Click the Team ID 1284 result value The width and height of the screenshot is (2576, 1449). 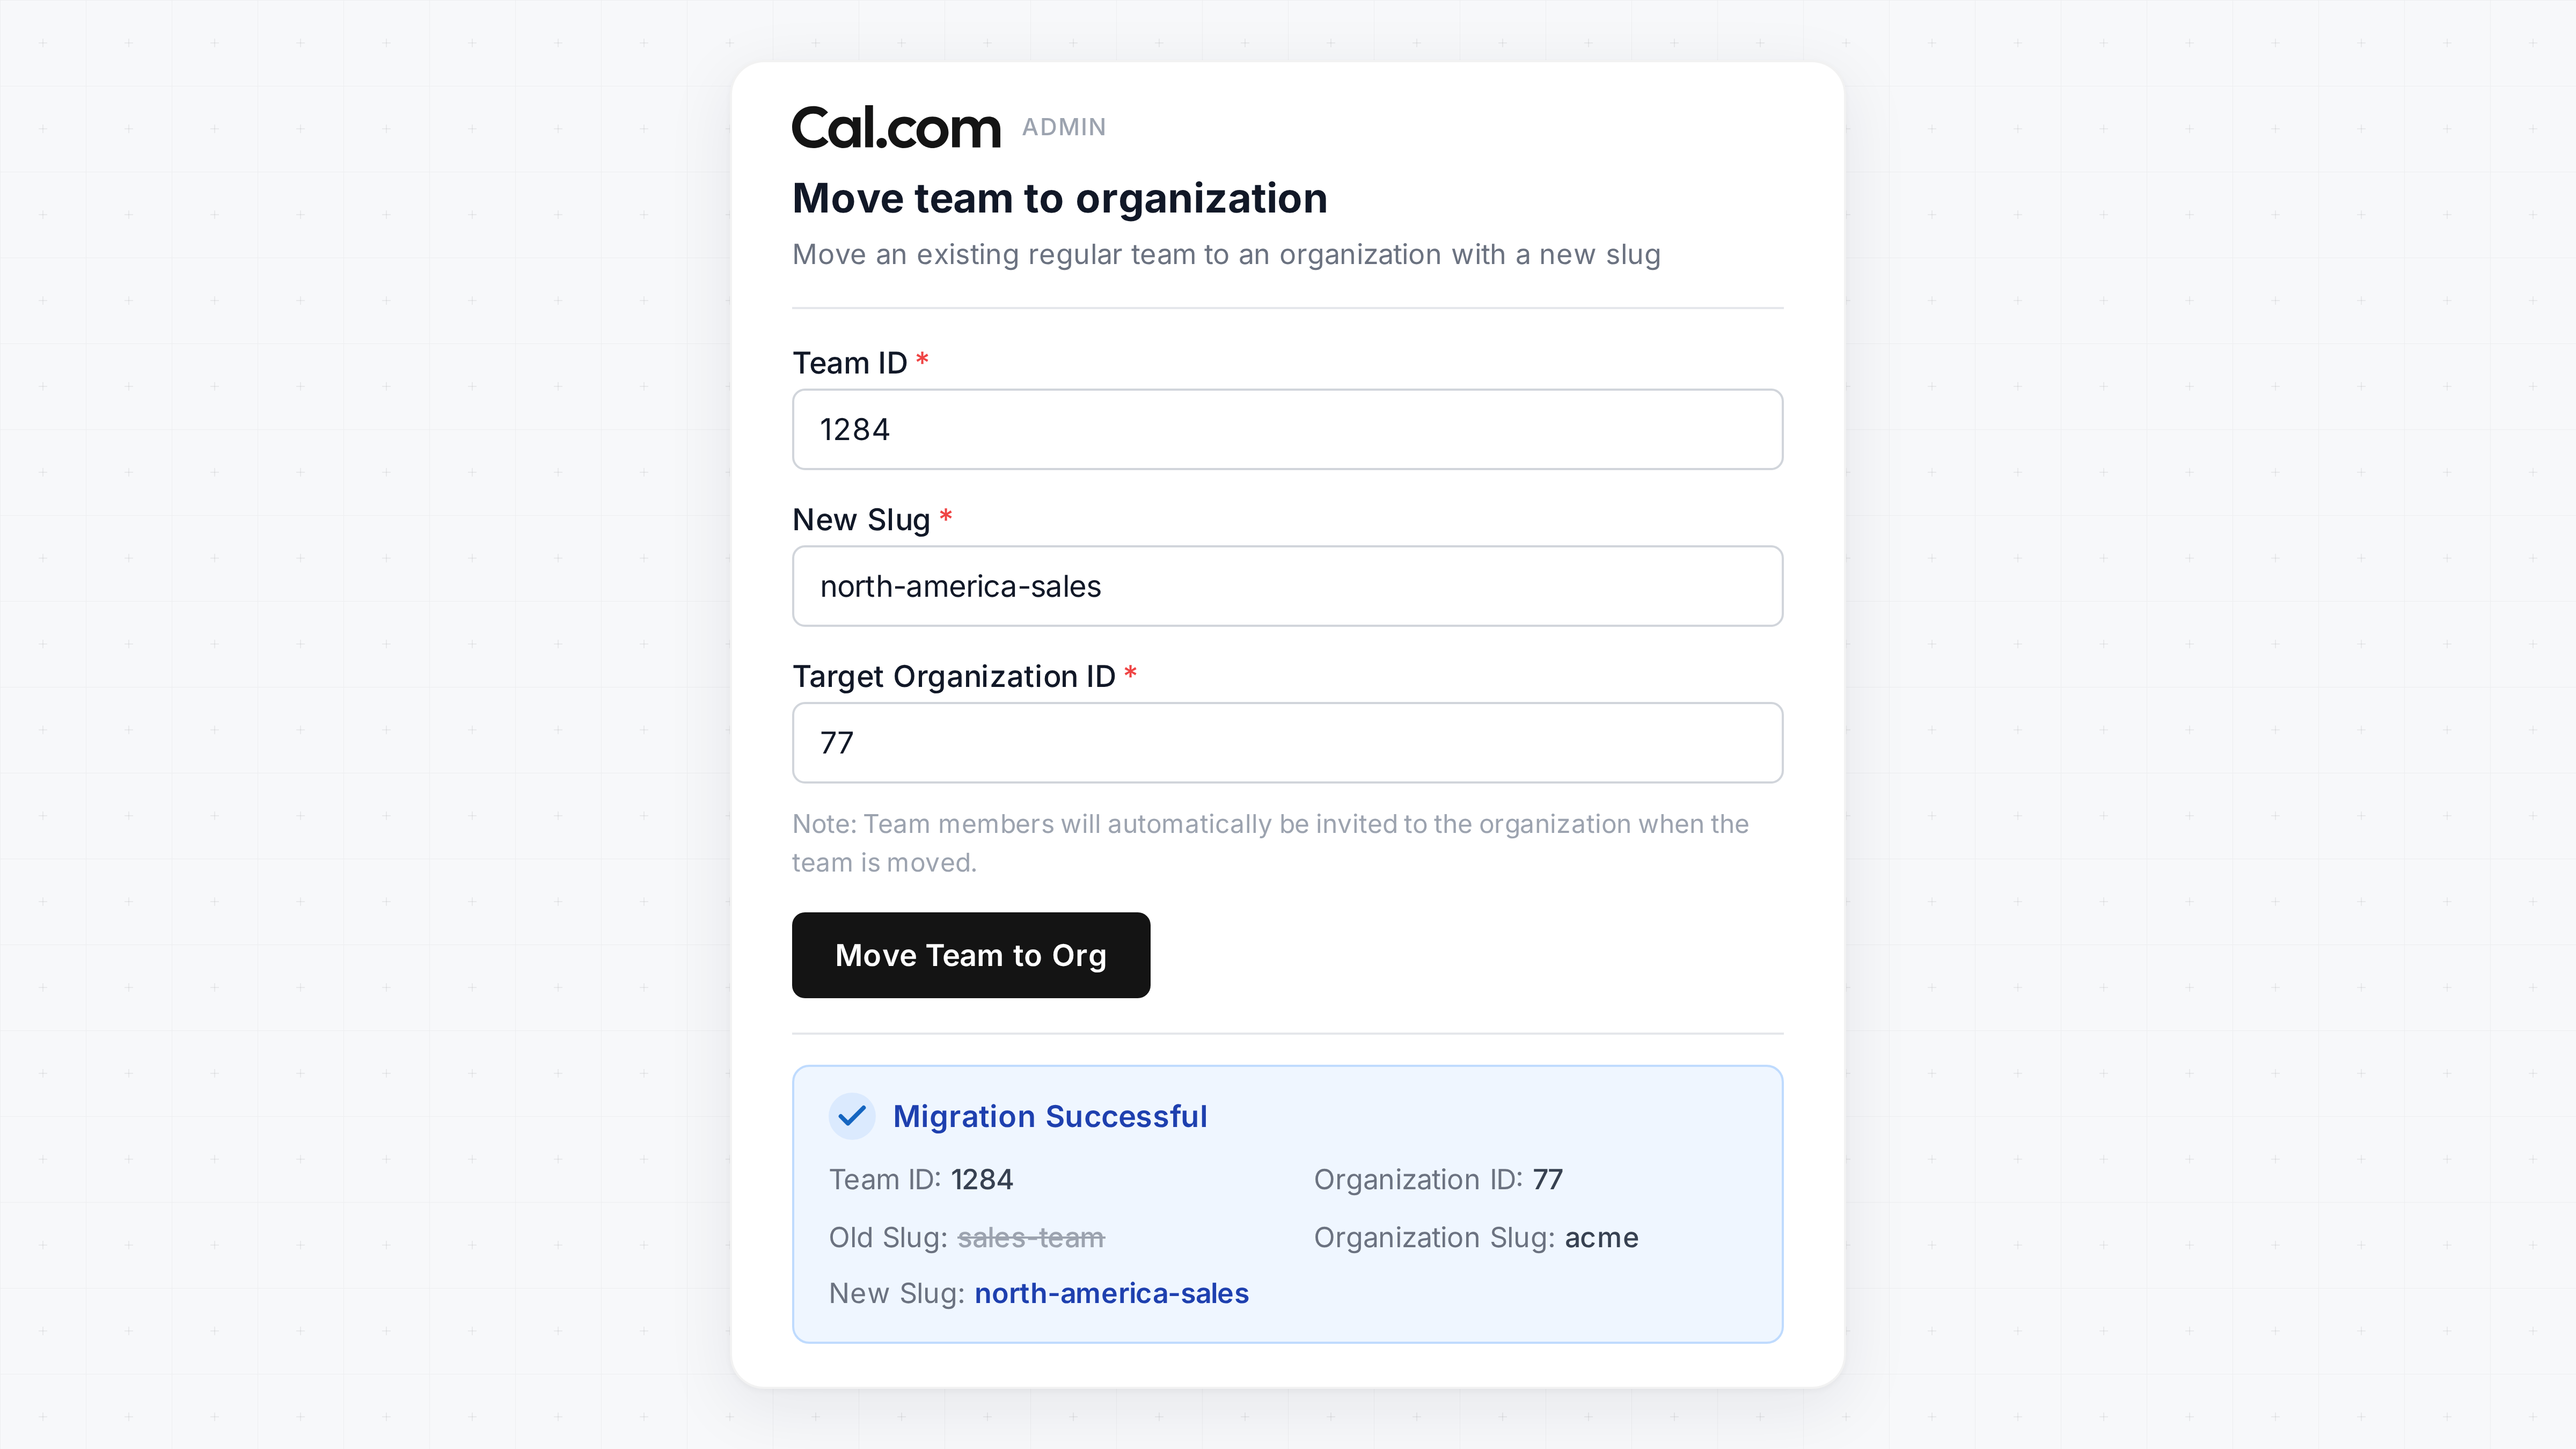click(981, 1180)
